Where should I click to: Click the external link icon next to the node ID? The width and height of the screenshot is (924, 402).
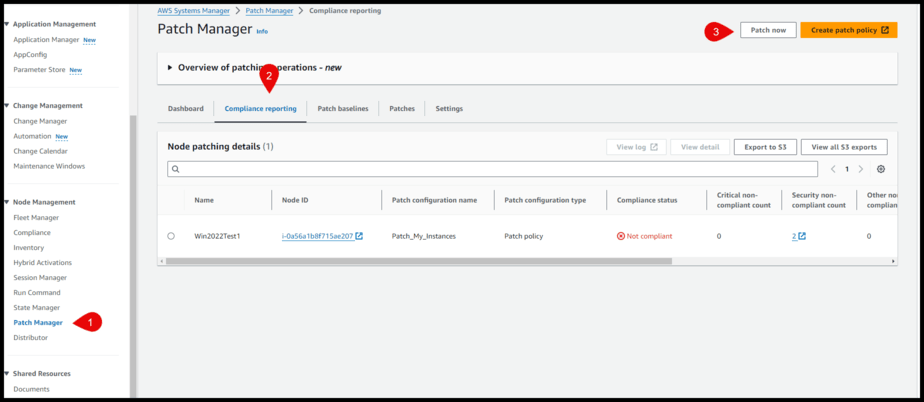pos(359,236)
